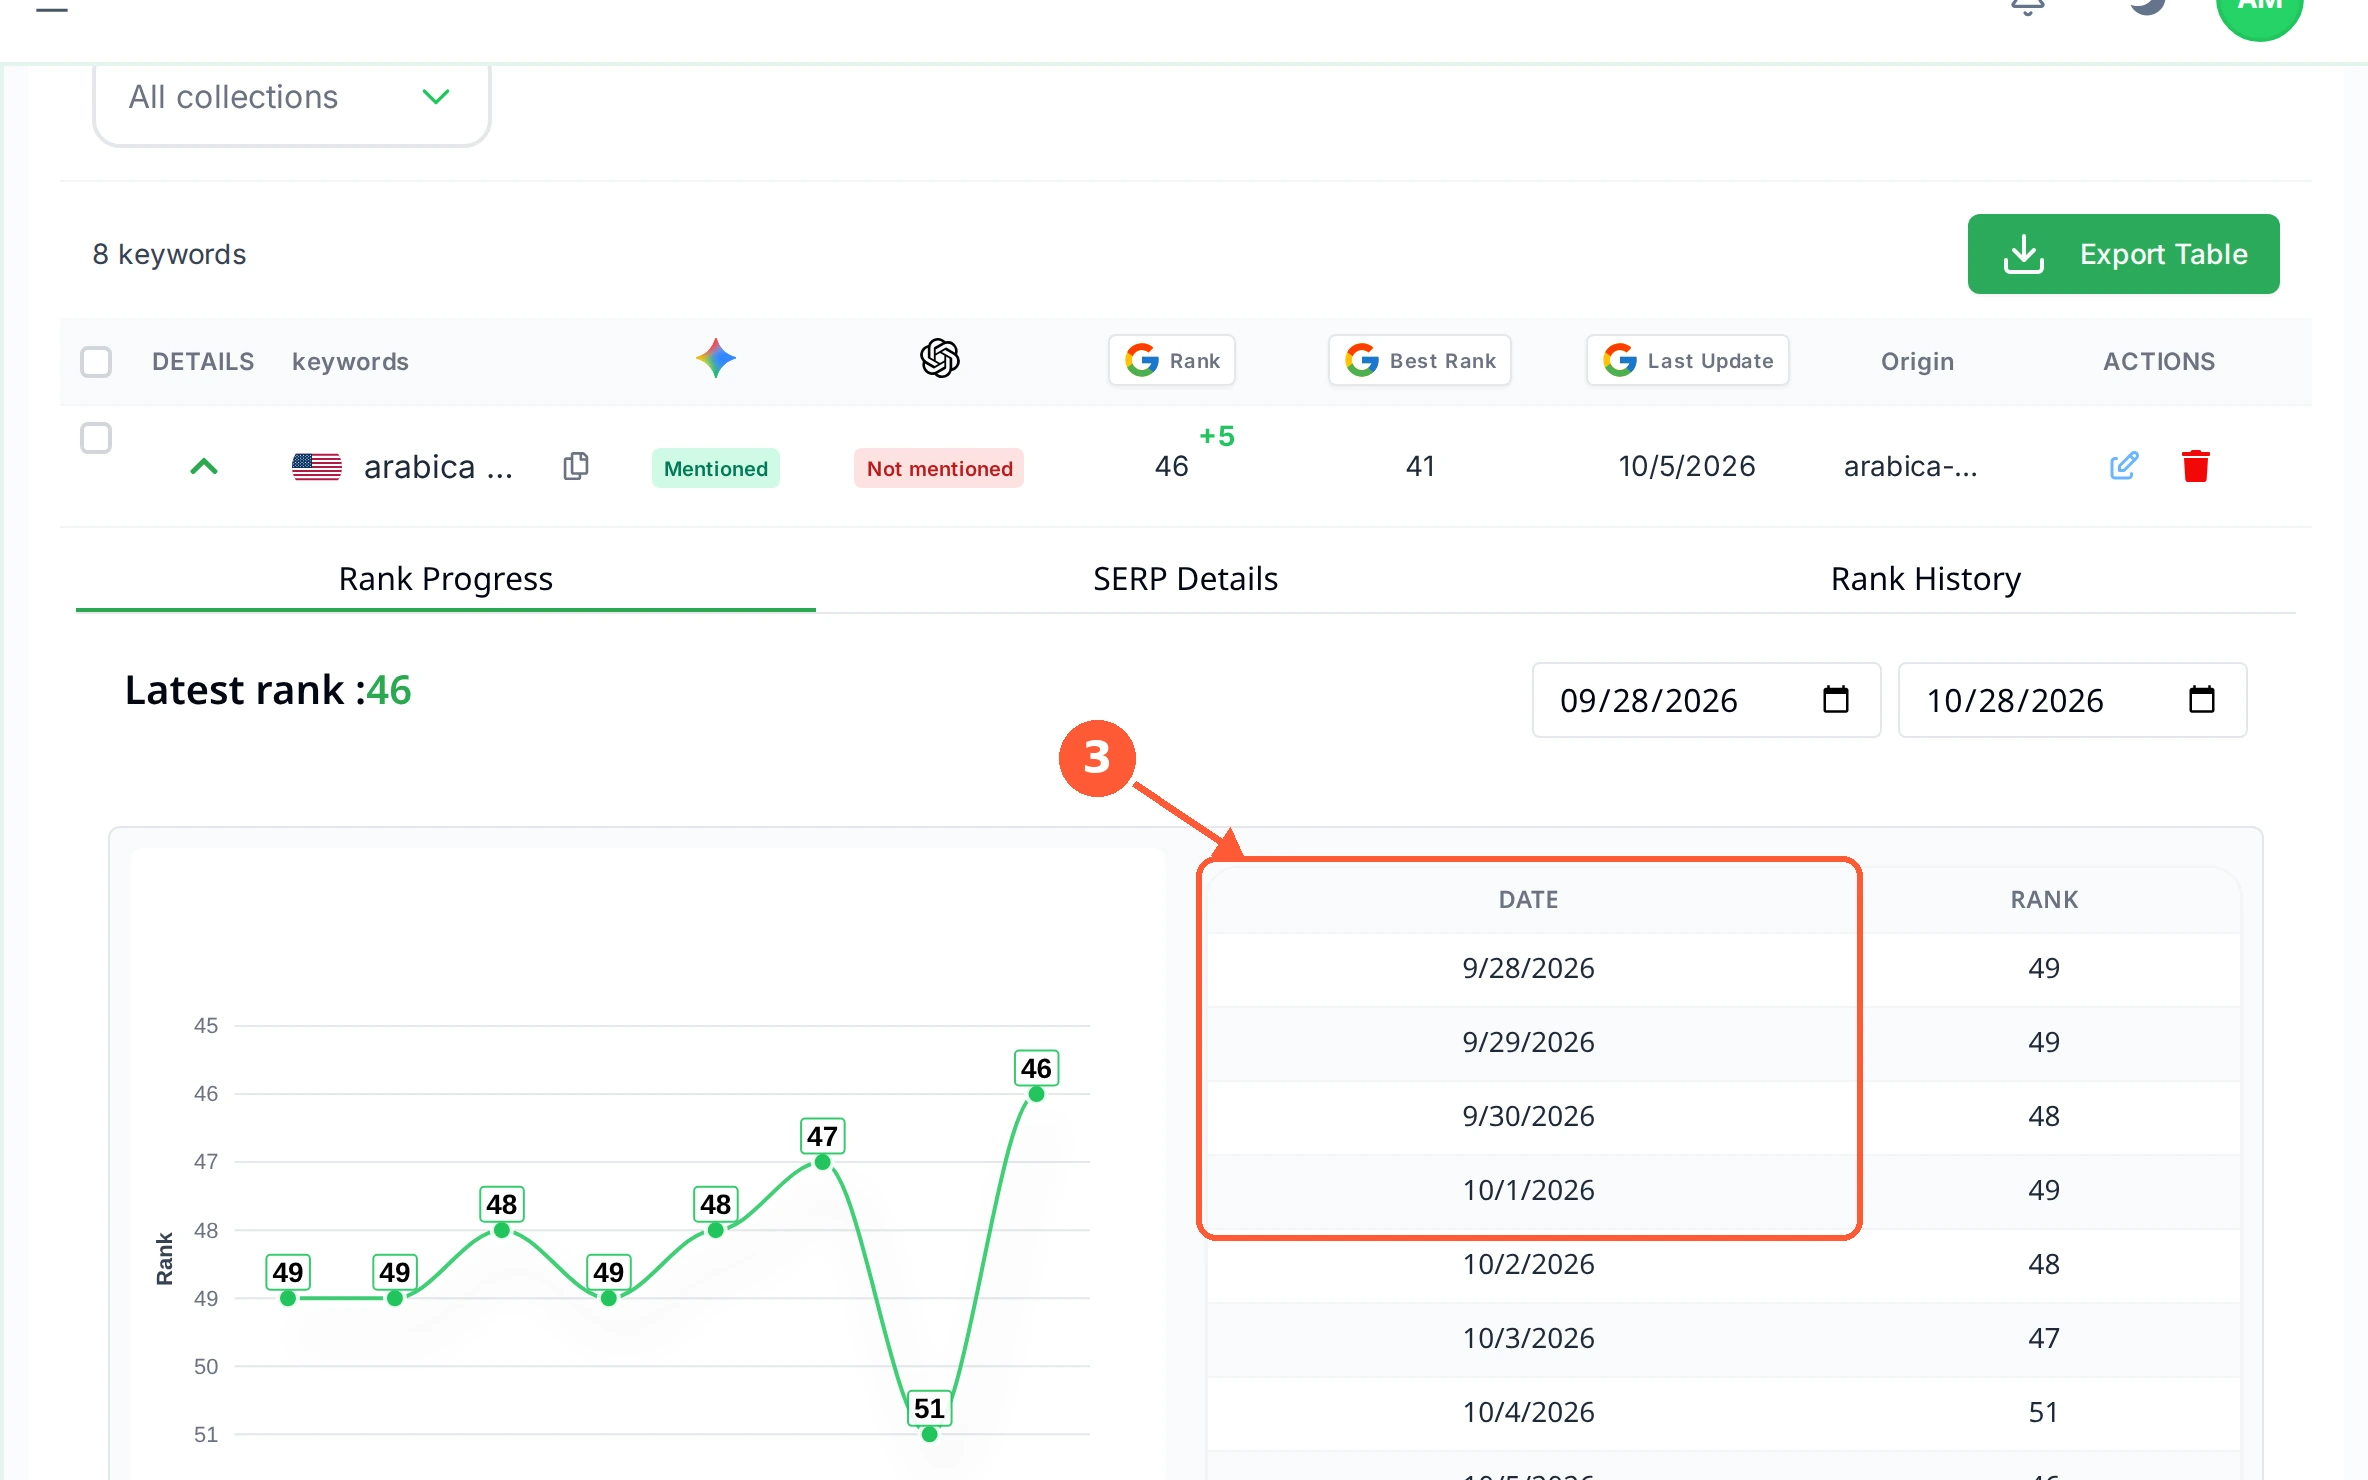Viewport: 2368px width, 1480px height.
Task: Delete the arabica keyword with trash icon
Action: pyautogui.click(x=2196, y=466)
